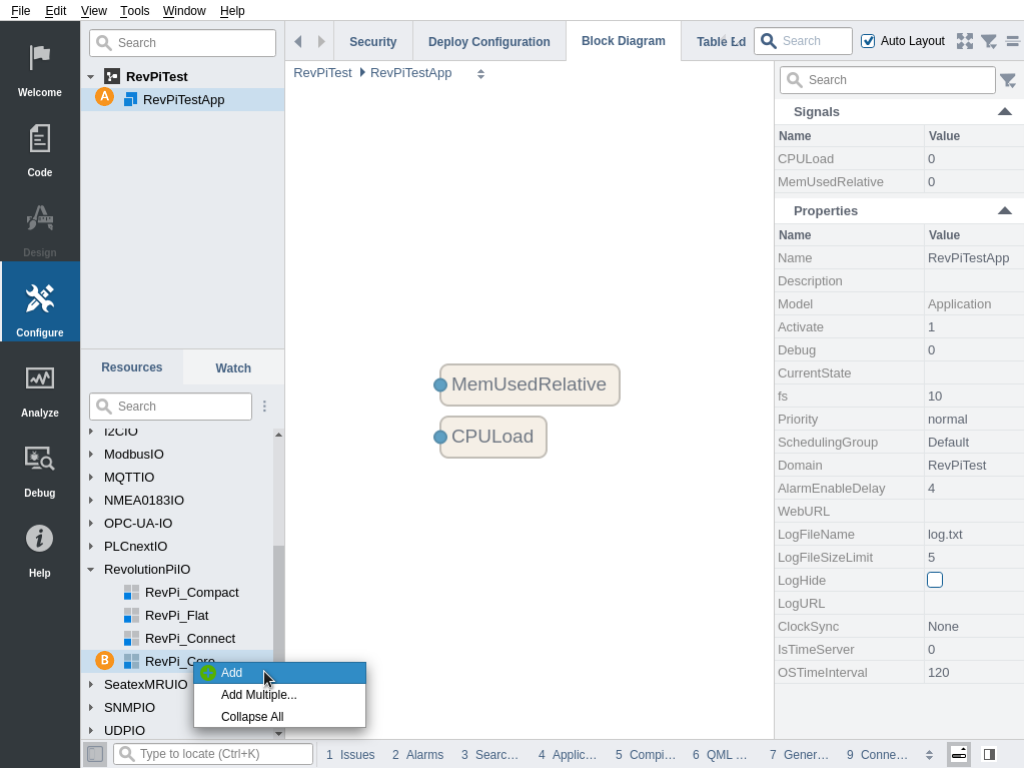Choose Add from the context menu

pos(232,673)
